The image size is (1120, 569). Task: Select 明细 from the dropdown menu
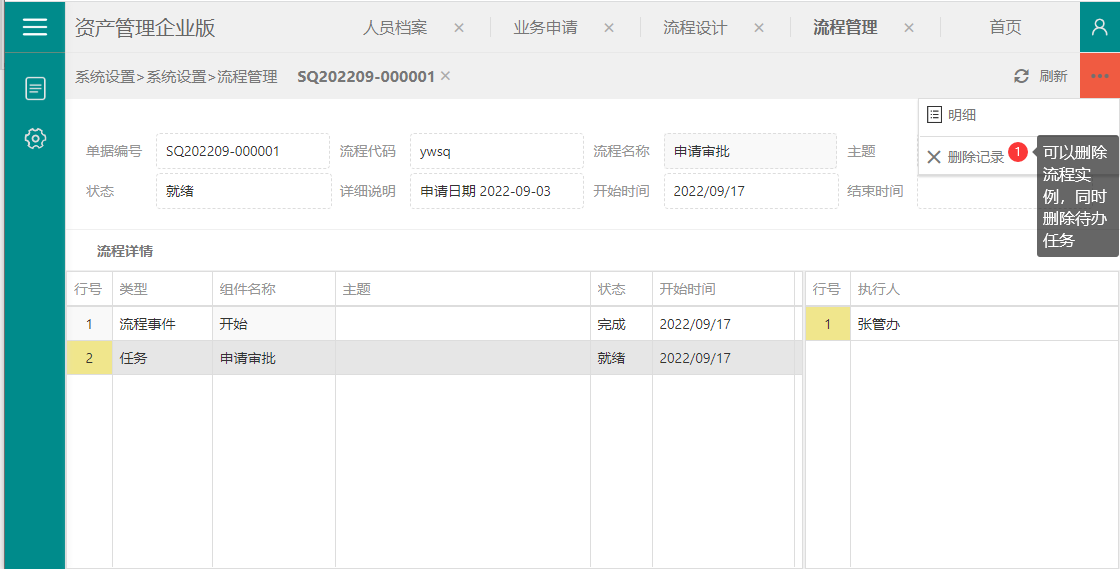(961, 115)
